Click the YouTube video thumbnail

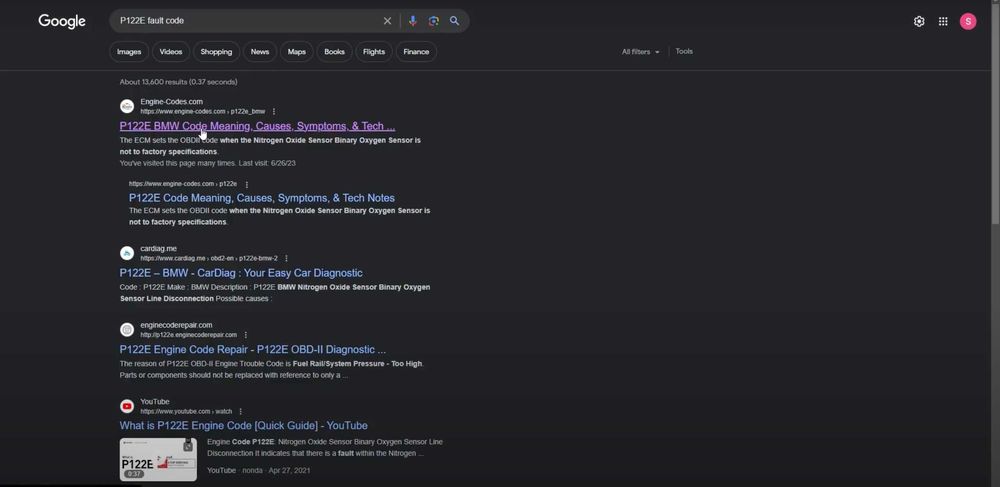(x=158, y=459)
